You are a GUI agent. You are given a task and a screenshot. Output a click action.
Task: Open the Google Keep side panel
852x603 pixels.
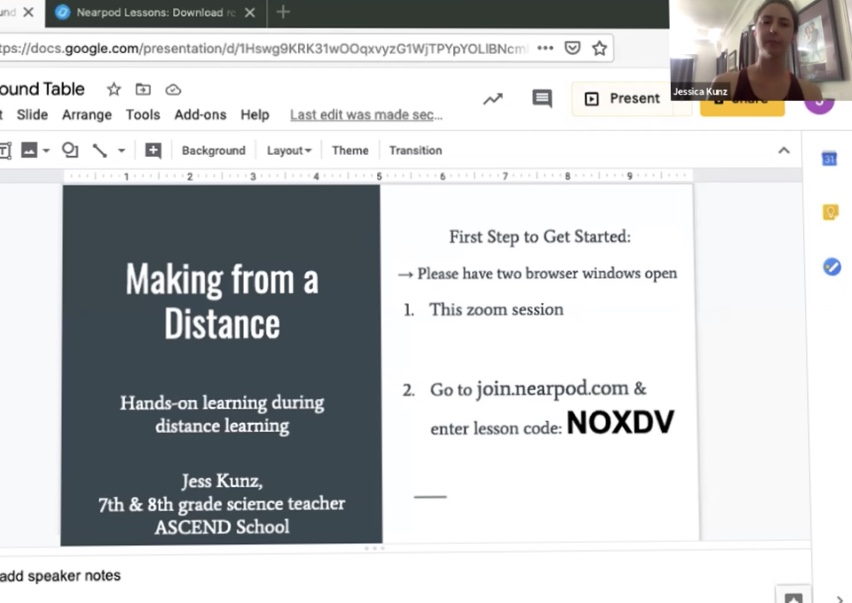pos(830,212)
